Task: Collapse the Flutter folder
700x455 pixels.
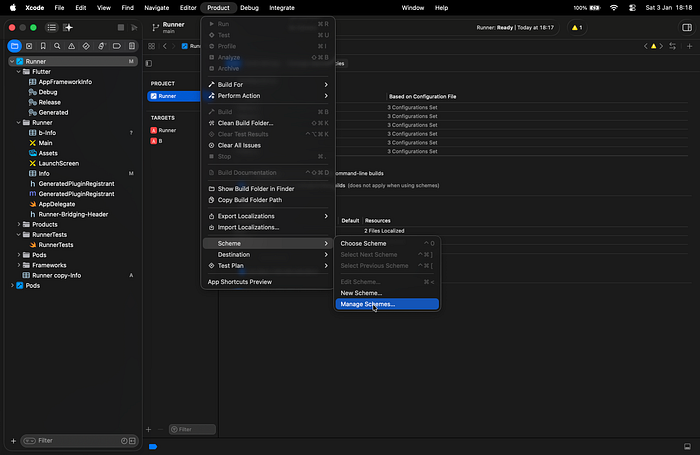Action: point(19,71)
